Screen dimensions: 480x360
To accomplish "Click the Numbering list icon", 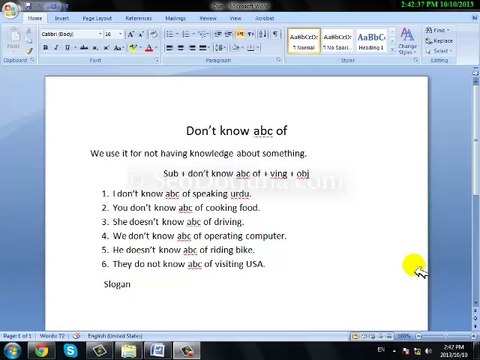I will click(x=186, y=34).
